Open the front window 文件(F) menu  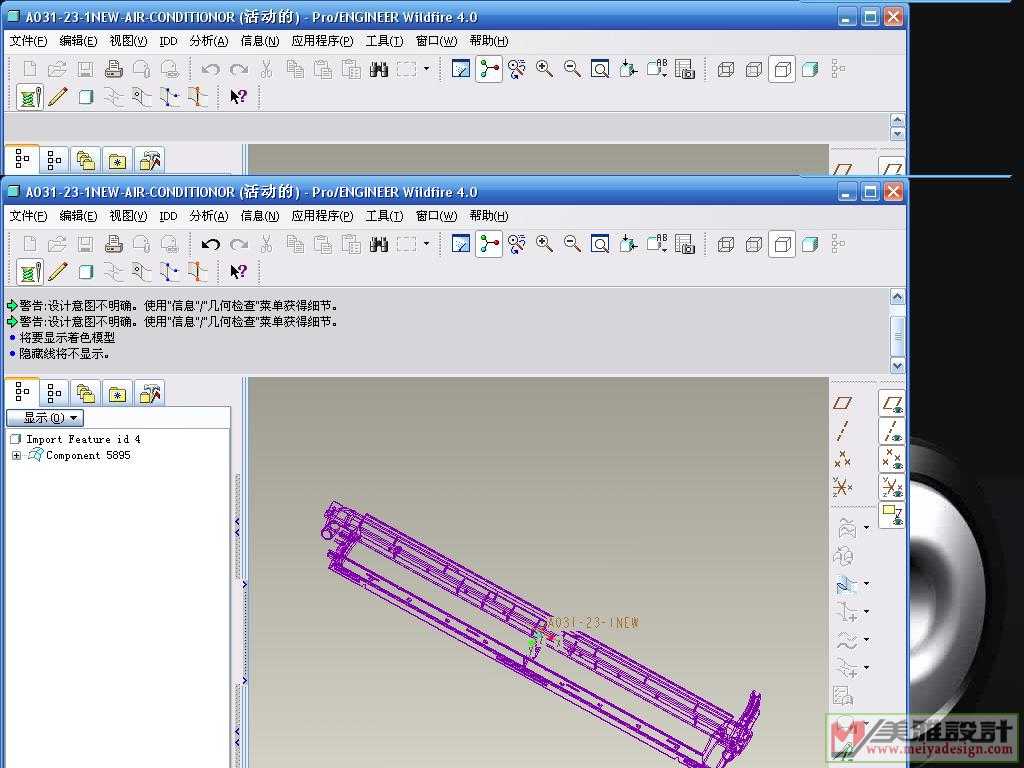point(28,216)
